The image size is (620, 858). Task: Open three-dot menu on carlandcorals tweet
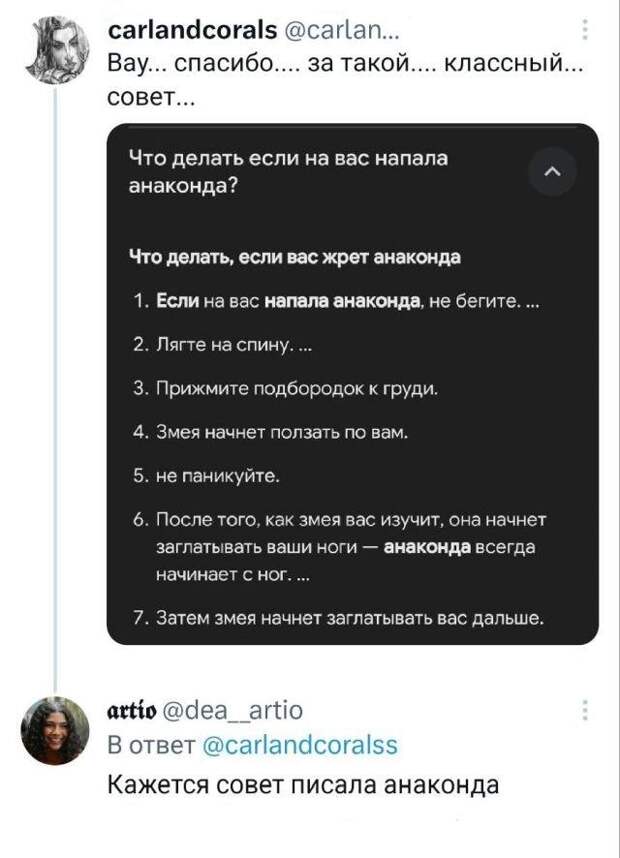pos(585,30)
